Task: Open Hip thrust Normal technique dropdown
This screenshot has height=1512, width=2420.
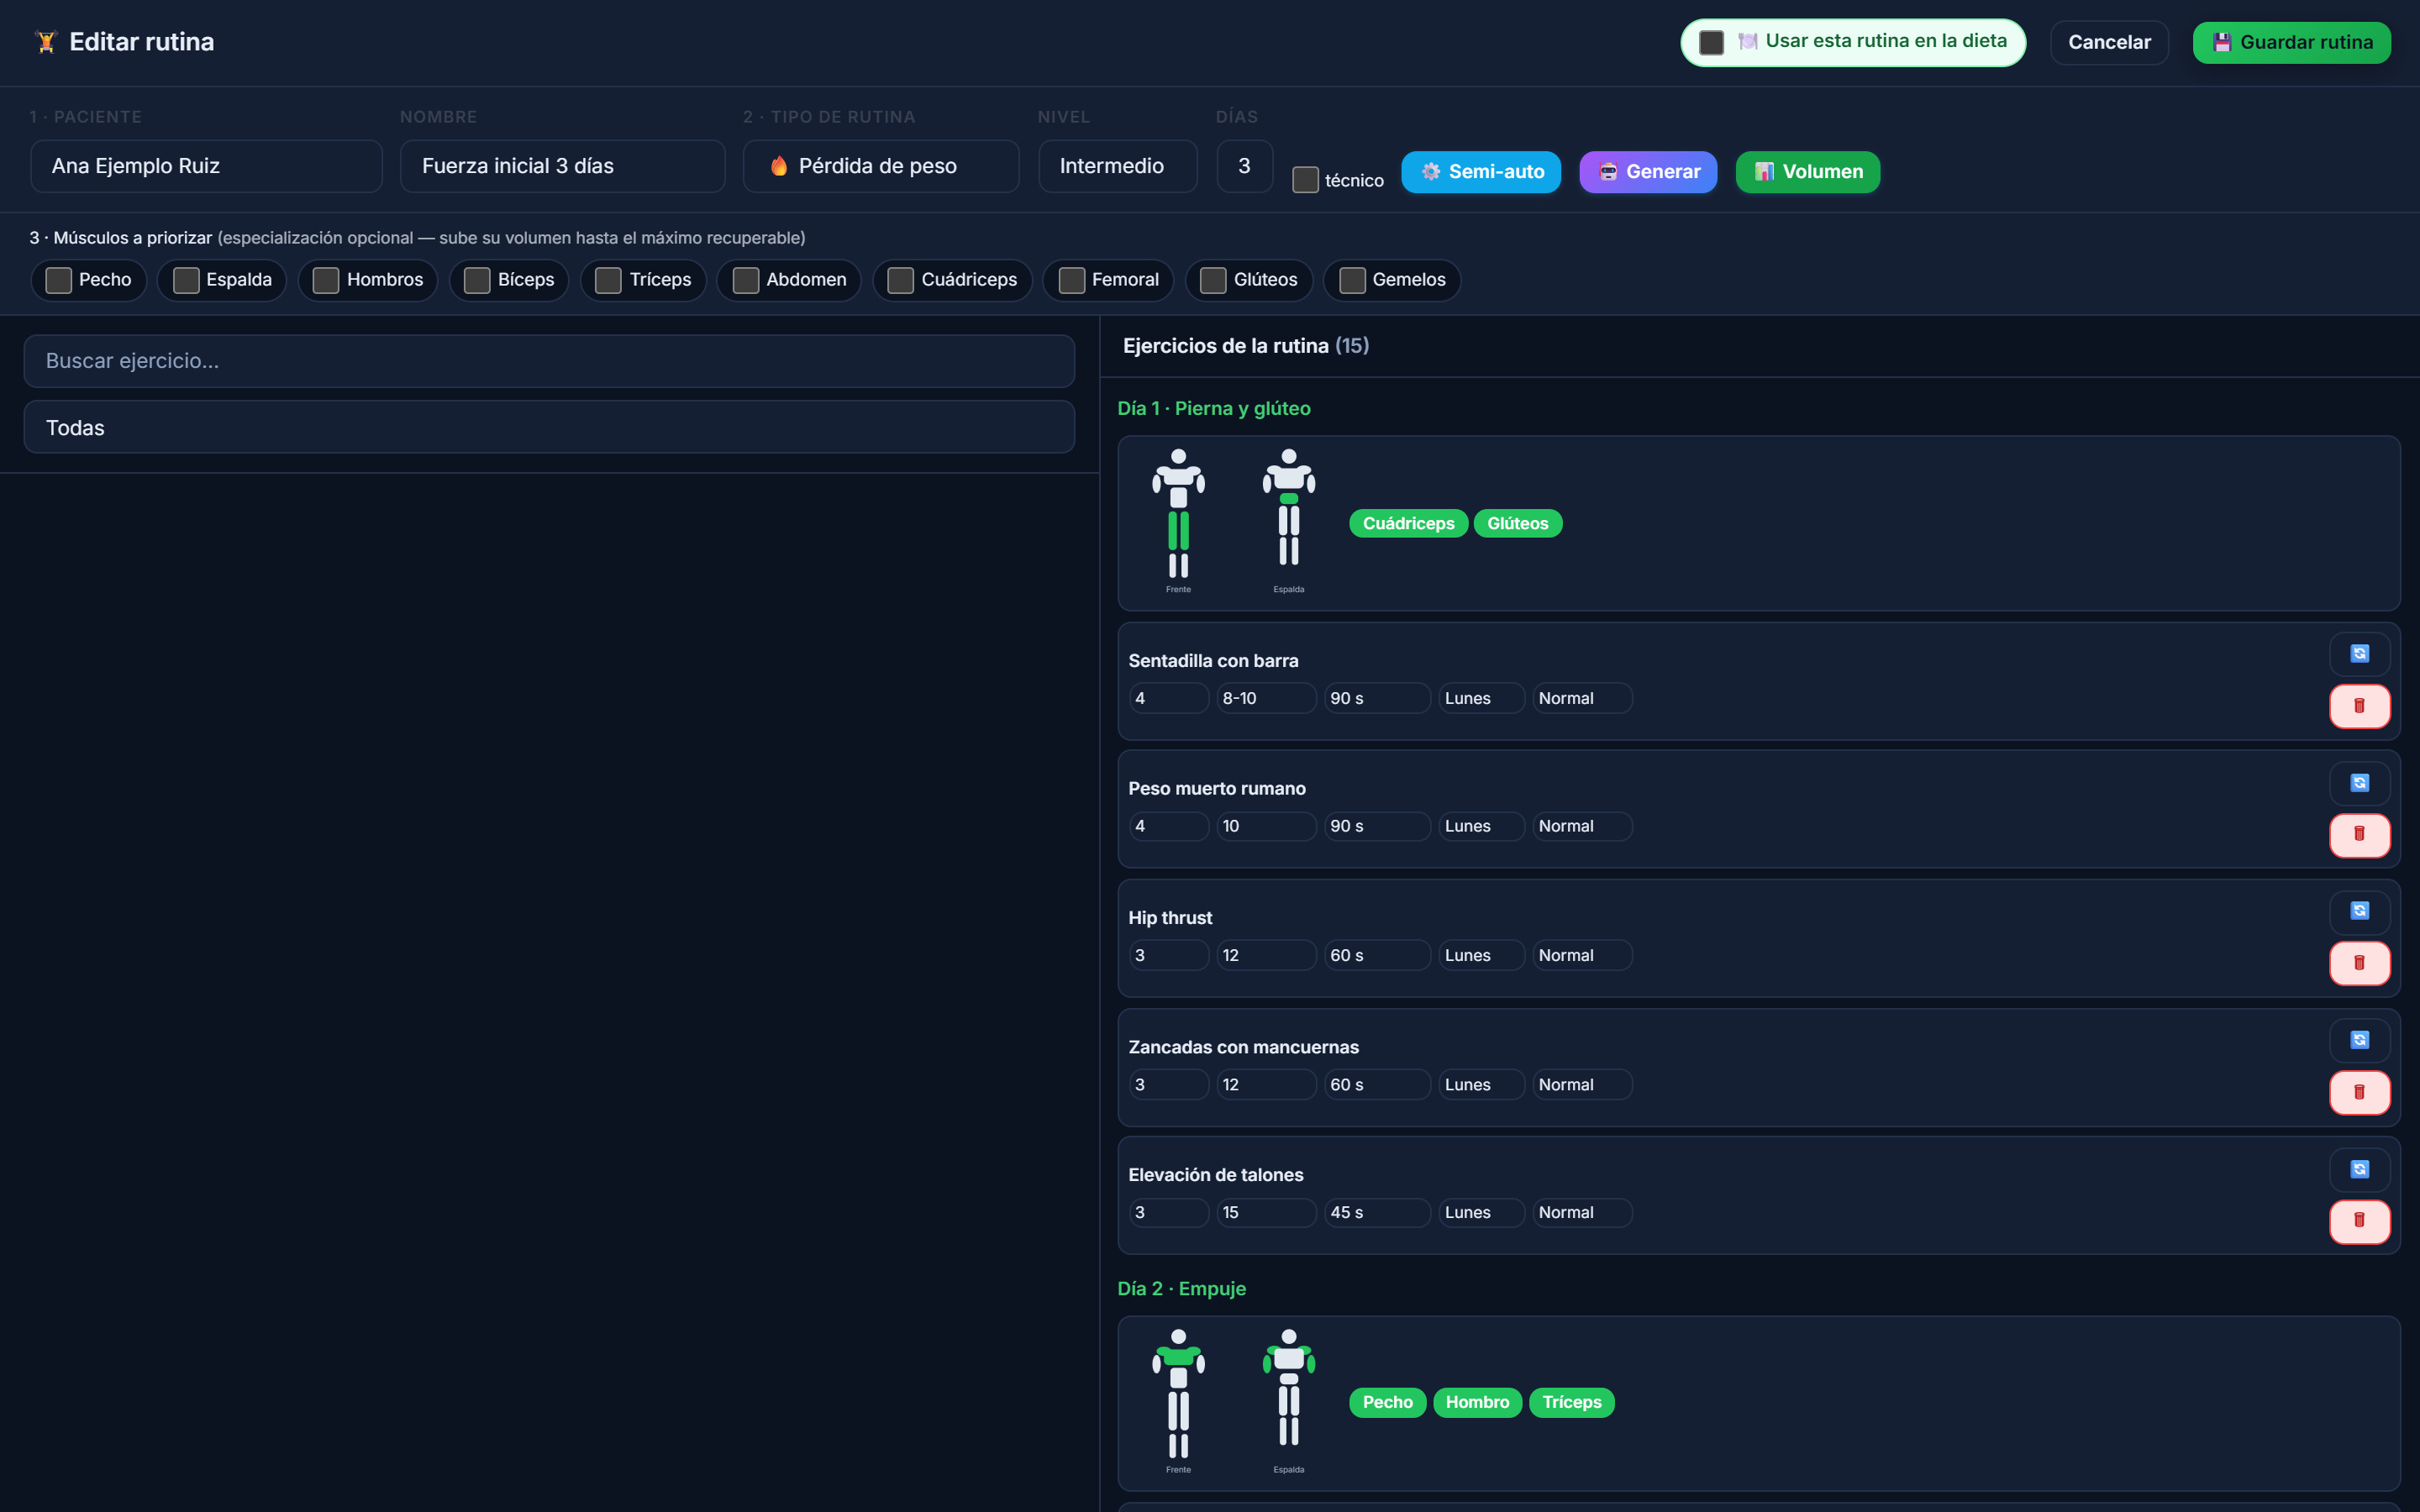Action: (x=1582, y=955)
